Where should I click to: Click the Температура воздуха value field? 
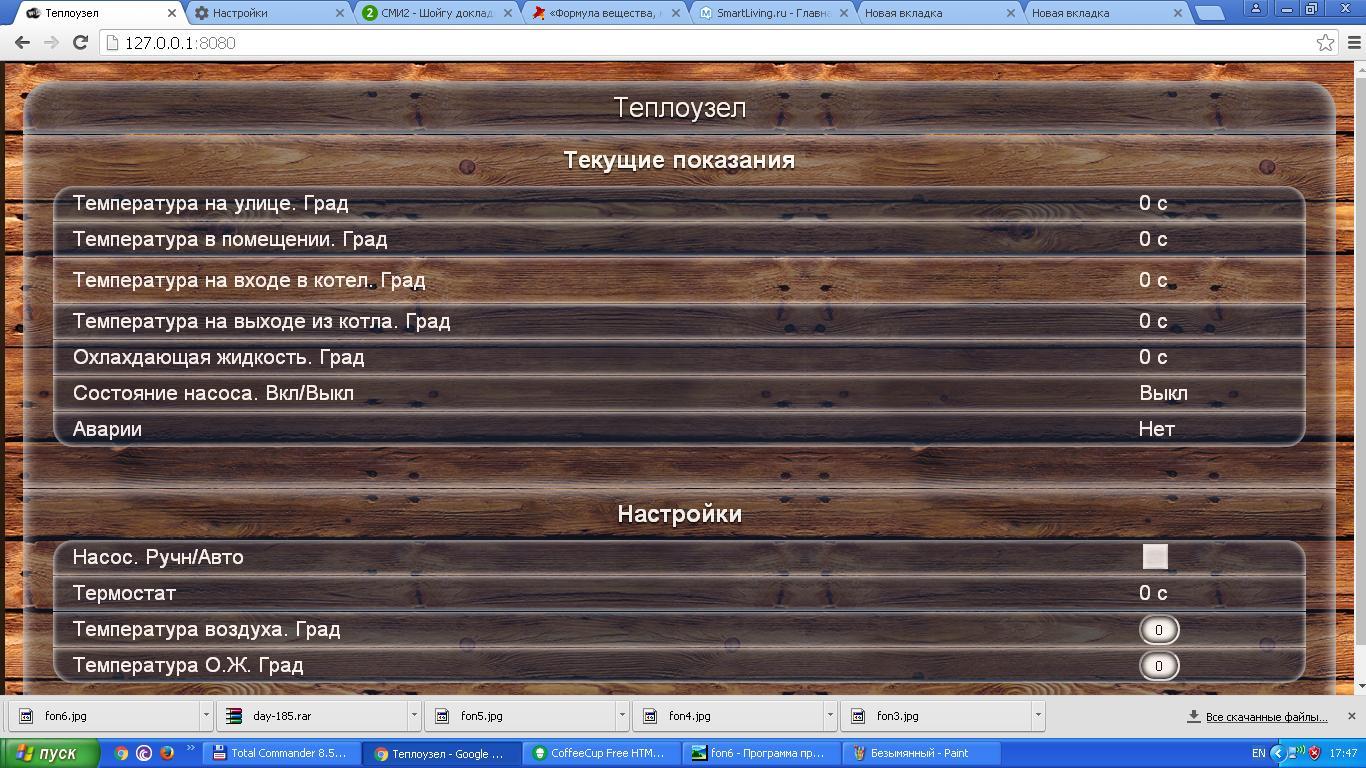click(x=1159, y=629)
